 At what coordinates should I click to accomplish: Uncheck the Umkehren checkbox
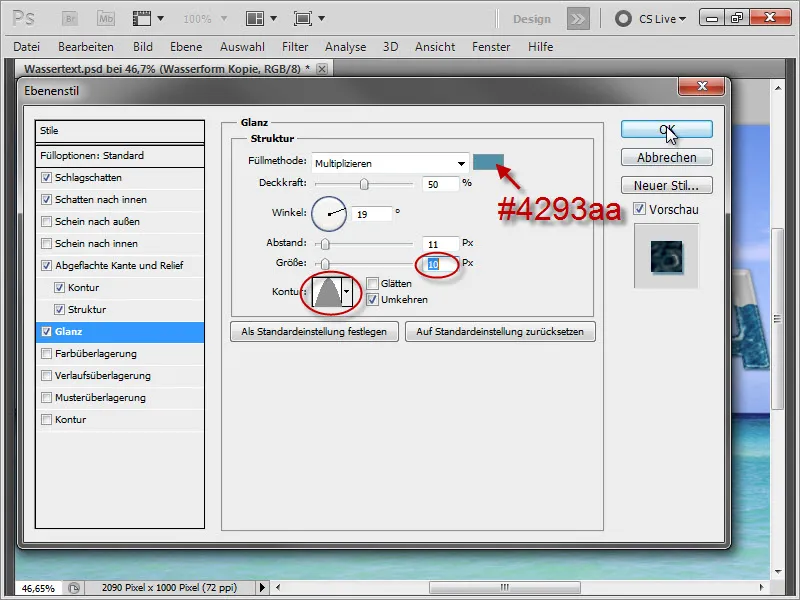coord(372,299)
